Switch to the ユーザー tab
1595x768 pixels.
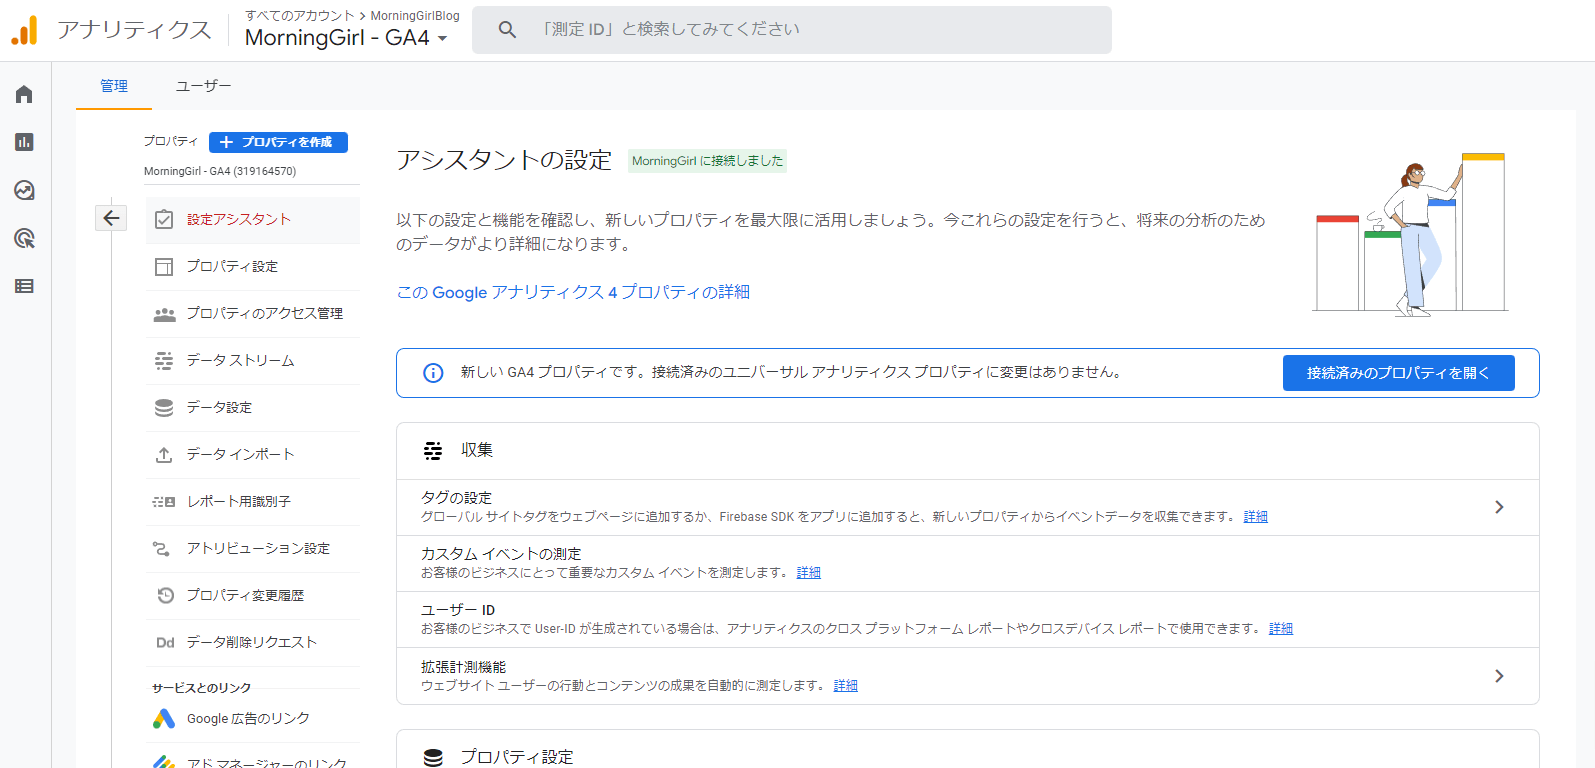pyautogui.click(x=203, y=86)
